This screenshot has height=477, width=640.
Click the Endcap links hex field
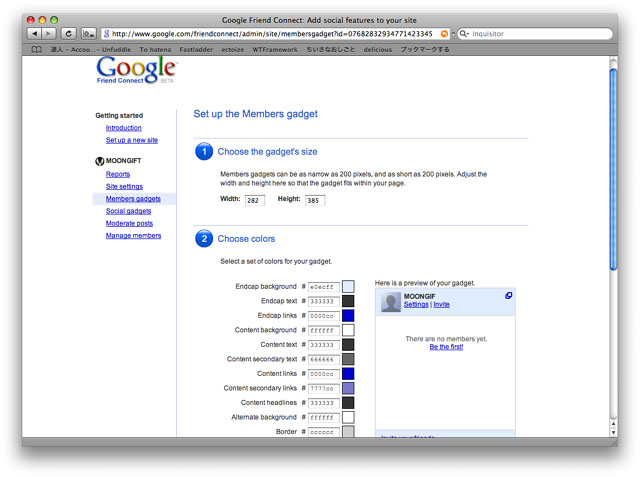point(323,316)
